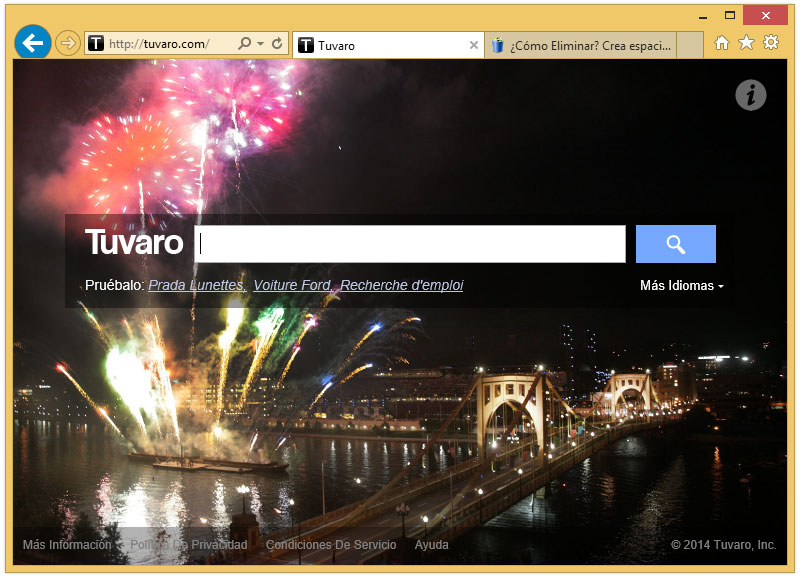Minimize the browser window
801x578 pixels.
tap(703, 16)
